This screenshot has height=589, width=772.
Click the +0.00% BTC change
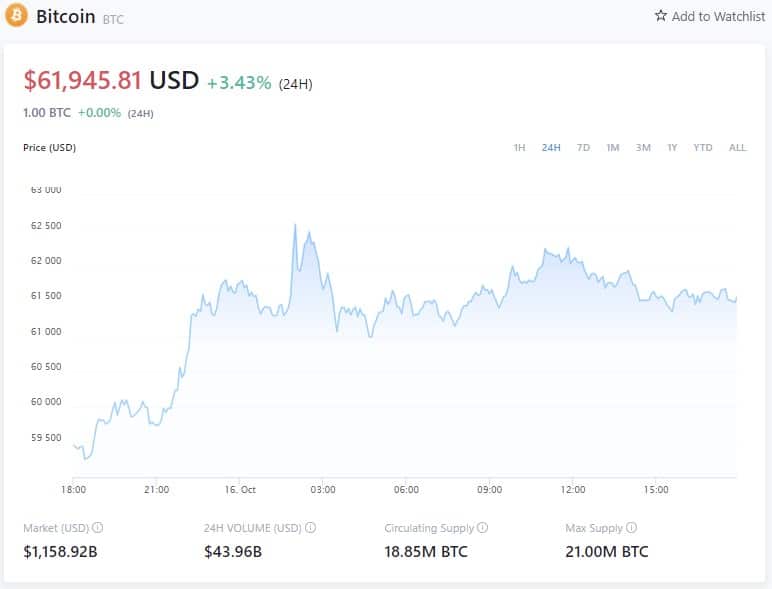(x=99, y=113)
